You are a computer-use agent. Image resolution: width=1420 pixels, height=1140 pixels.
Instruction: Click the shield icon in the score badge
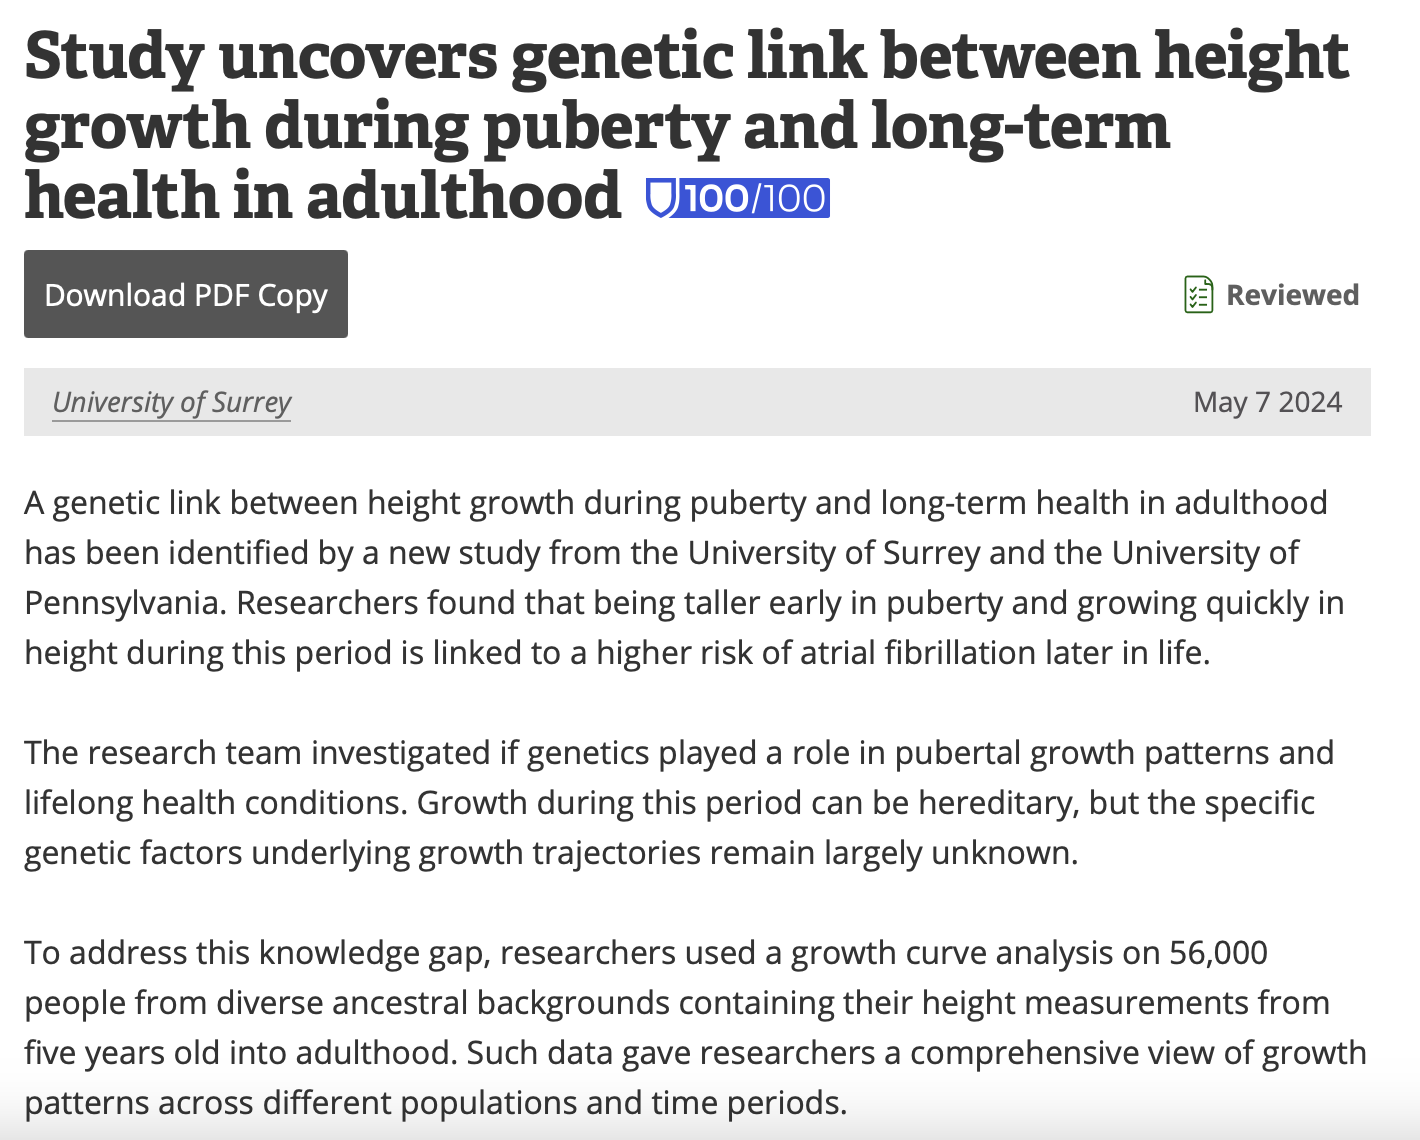pyautogui.click(x=662, y=198)
